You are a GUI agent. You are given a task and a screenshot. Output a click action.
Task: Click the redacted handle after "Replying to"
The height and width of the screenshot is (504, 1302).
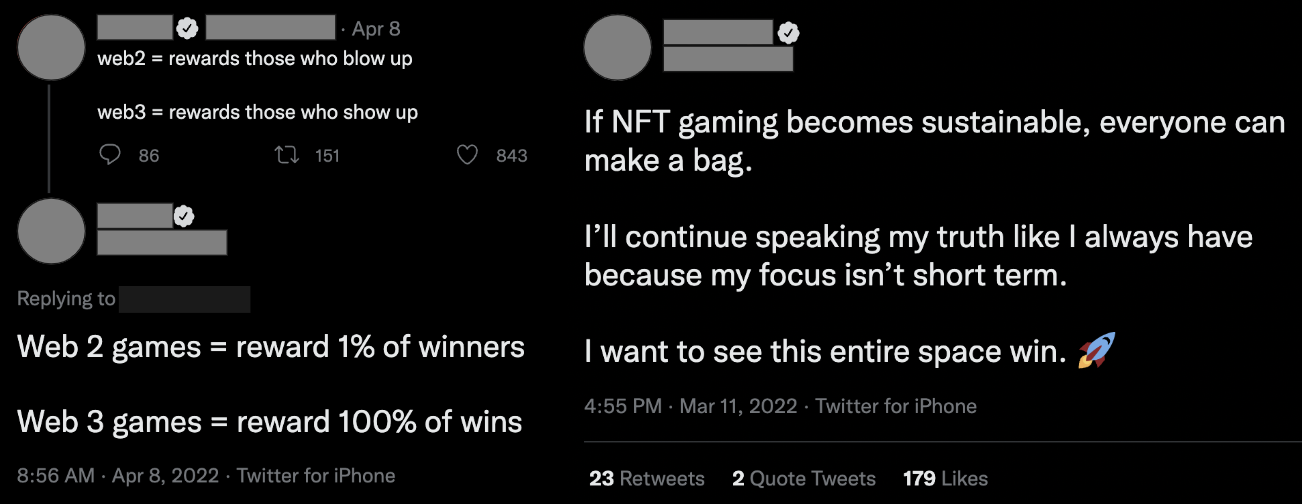[x=185, y=299]
